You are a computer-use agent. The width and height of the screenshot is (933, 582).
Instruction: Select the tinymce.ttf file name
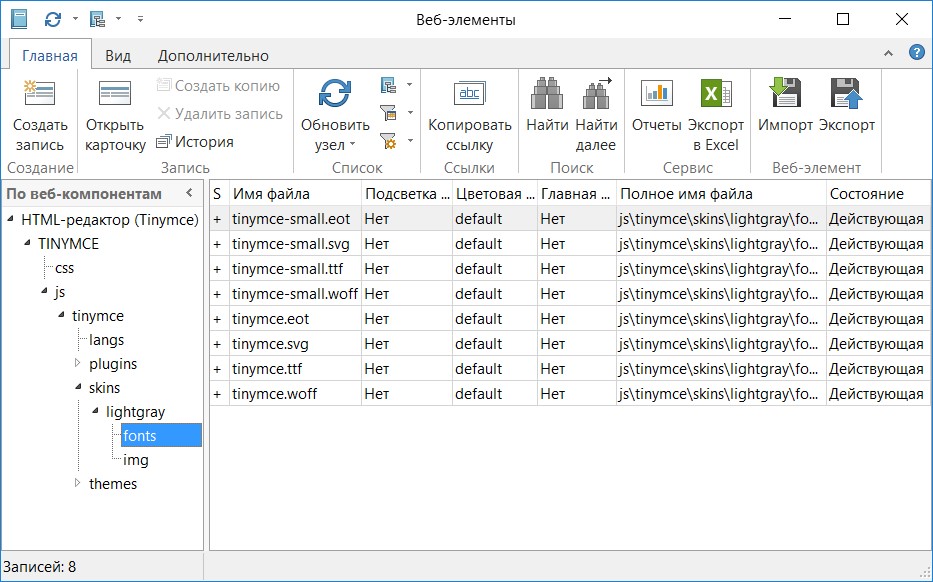click(x=267, y=369)
